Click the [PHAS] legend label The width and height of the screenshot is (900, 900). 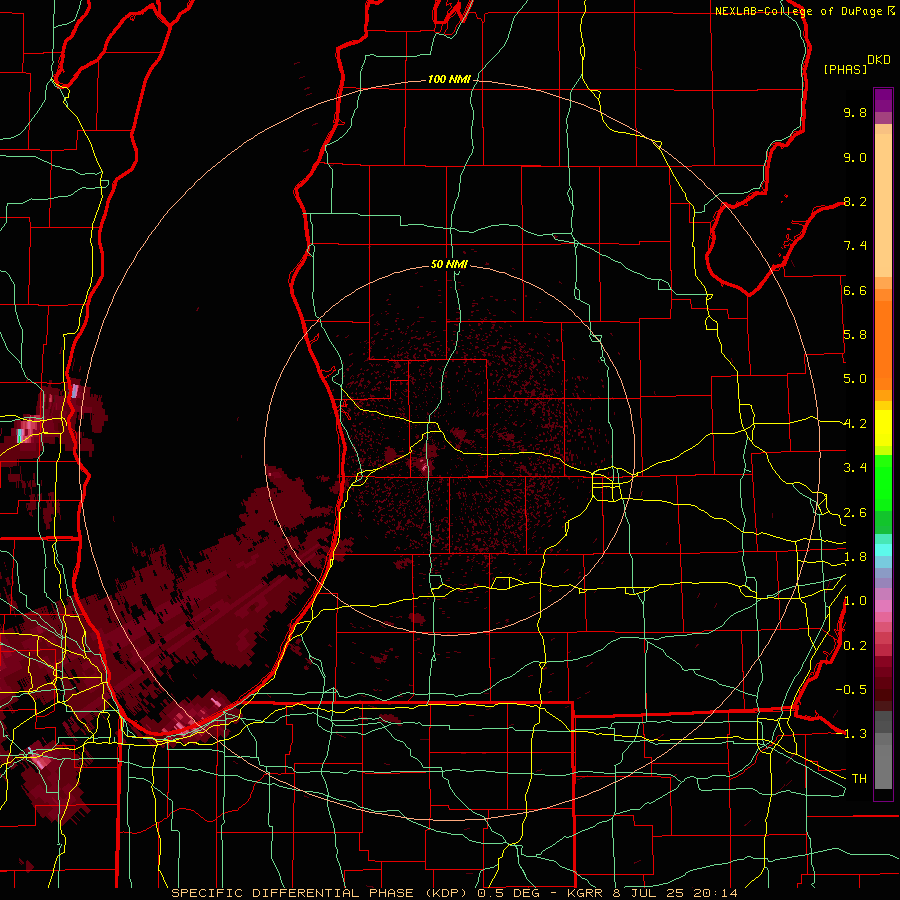(x=845, y=69)
